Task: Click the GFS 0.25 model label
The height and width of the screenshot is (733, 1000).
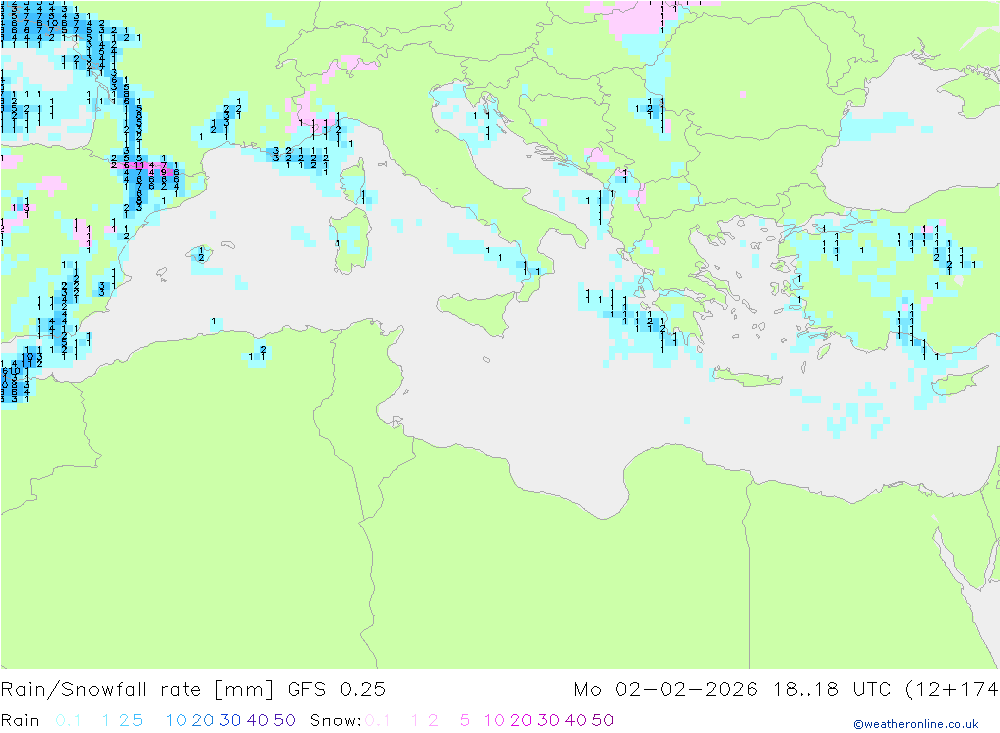Action: point(337,690)
